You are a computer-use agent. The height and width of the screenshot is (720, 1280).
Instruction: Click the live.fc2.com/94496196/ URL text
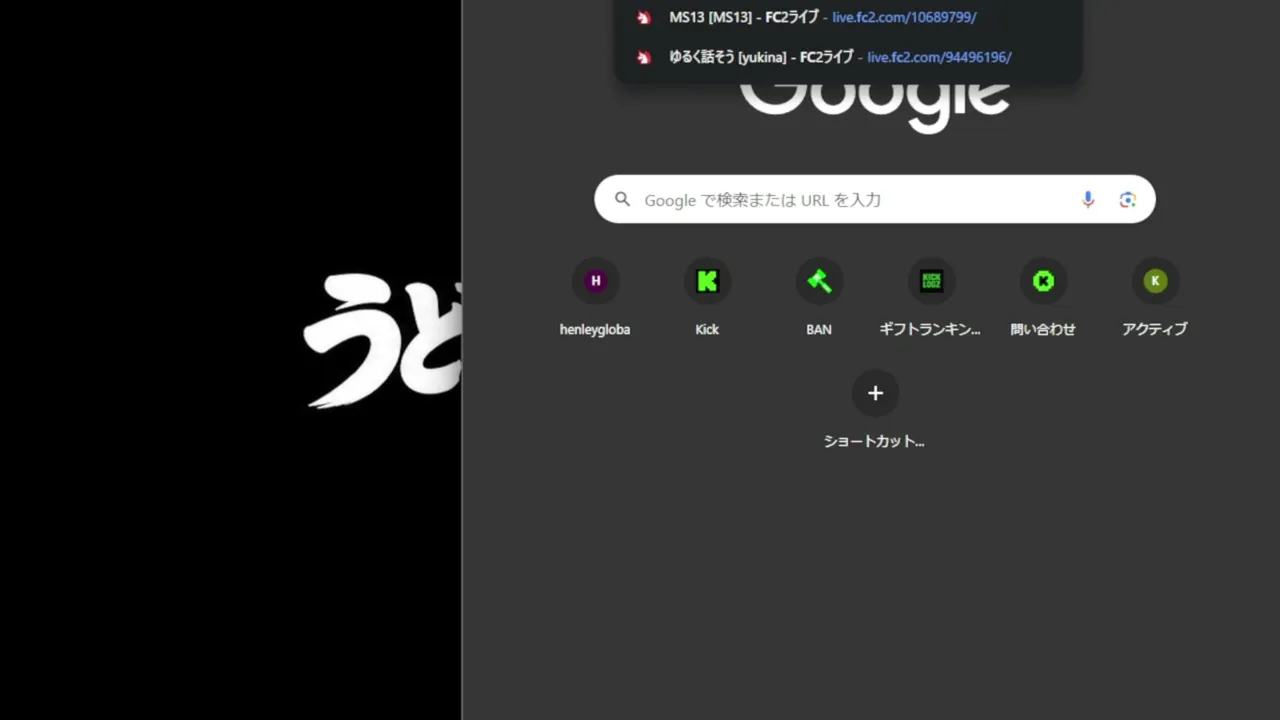point(939,57)
